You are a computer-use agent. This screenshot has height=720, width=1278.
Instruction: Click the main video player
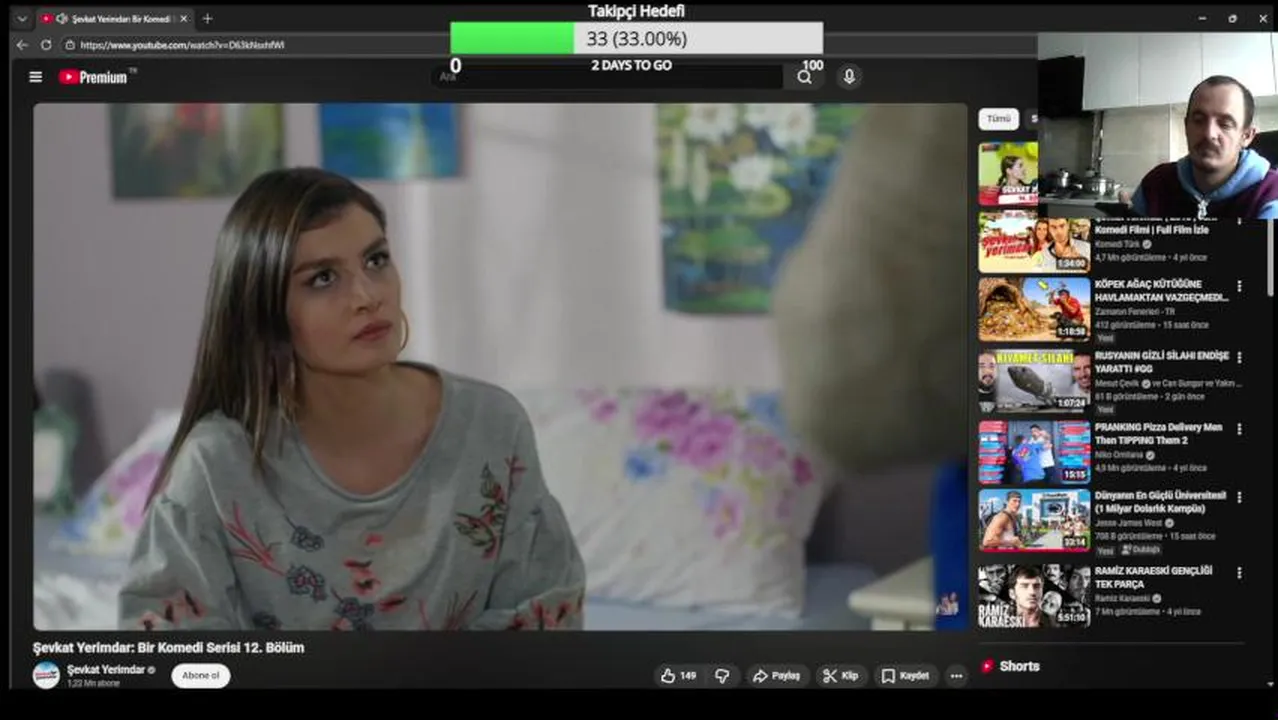pos(500,366)
